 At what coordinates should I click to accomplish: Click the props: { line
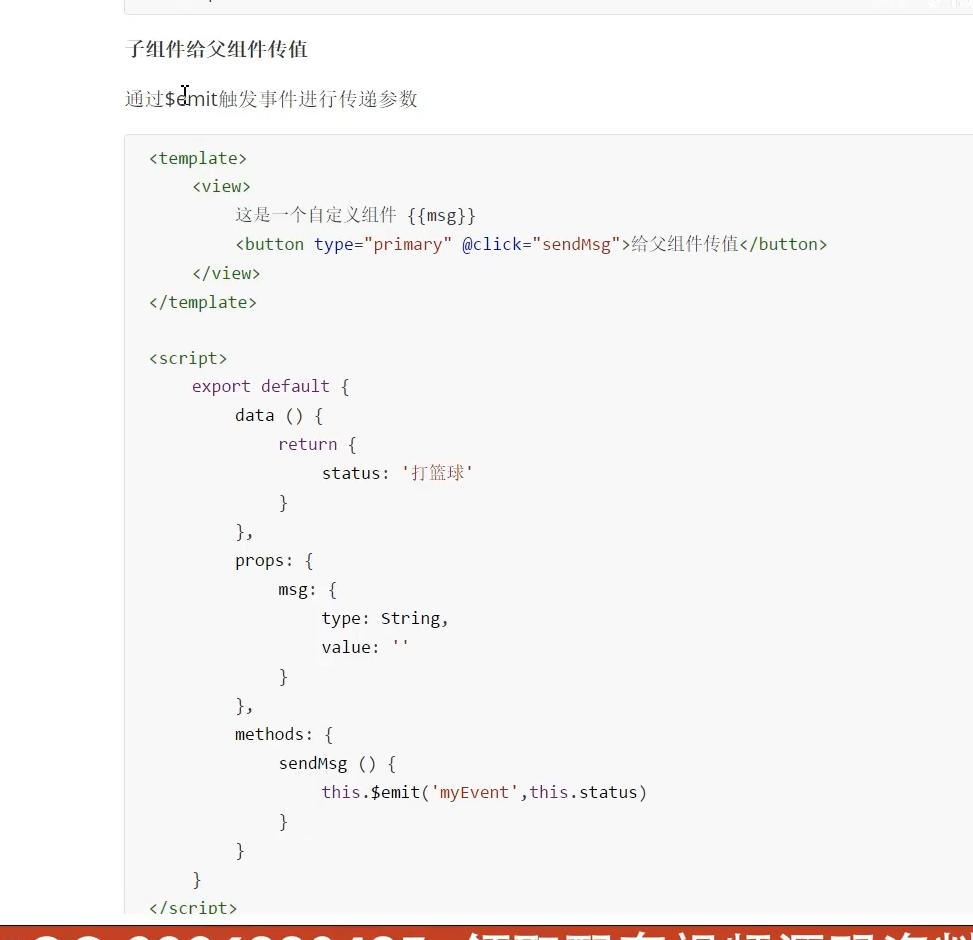coord(274,561)
